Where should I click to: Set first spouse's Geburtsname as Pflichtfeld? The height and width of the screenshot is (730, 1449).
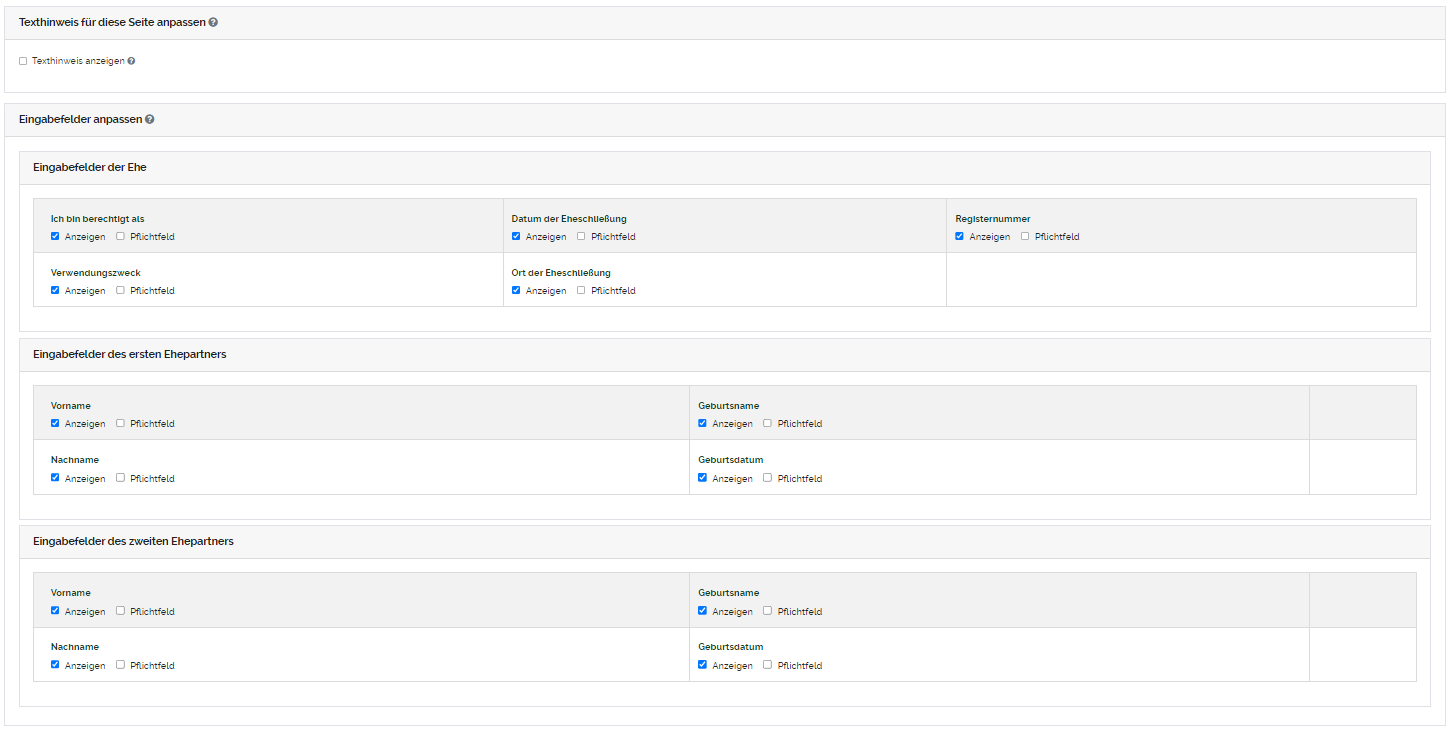[766, 423]
